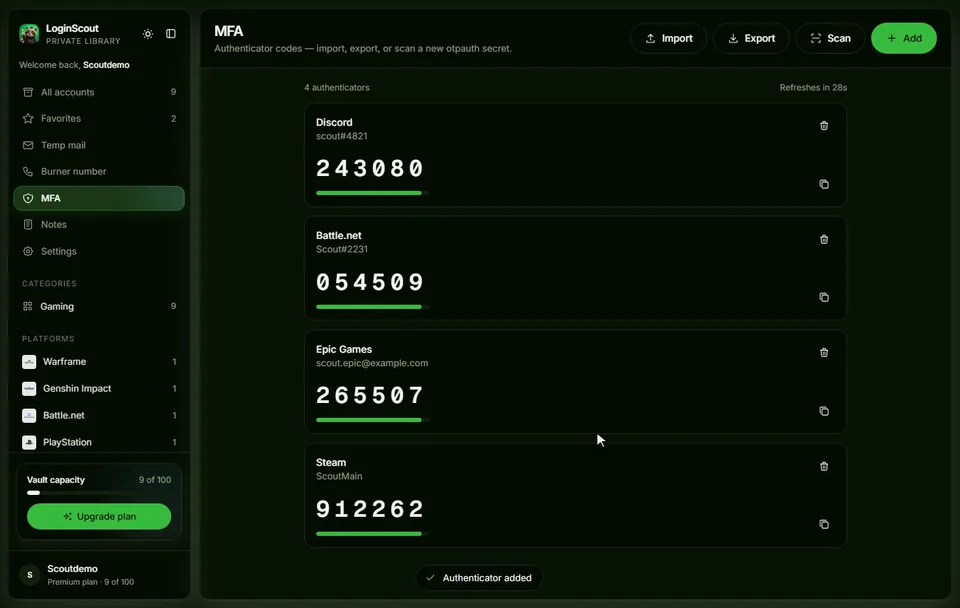
Task: Open Settings in sidebar
Action: point(99,251)
